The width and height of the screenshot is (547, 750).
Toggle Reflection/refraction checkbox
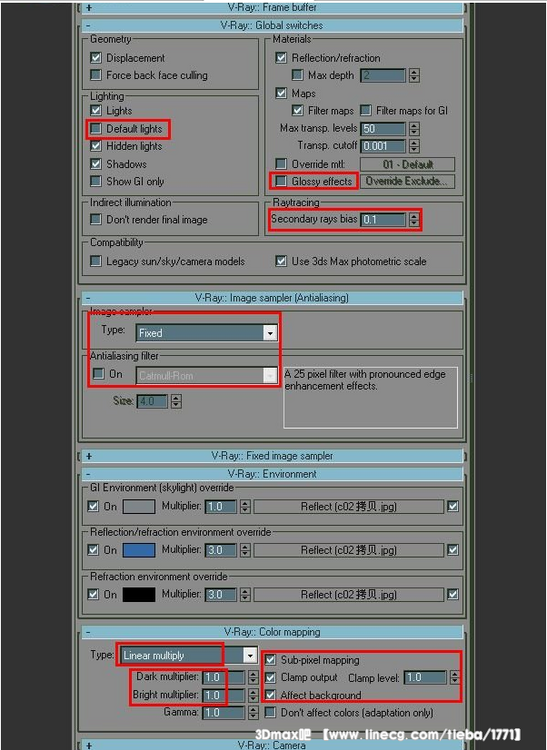click(281, 58)
